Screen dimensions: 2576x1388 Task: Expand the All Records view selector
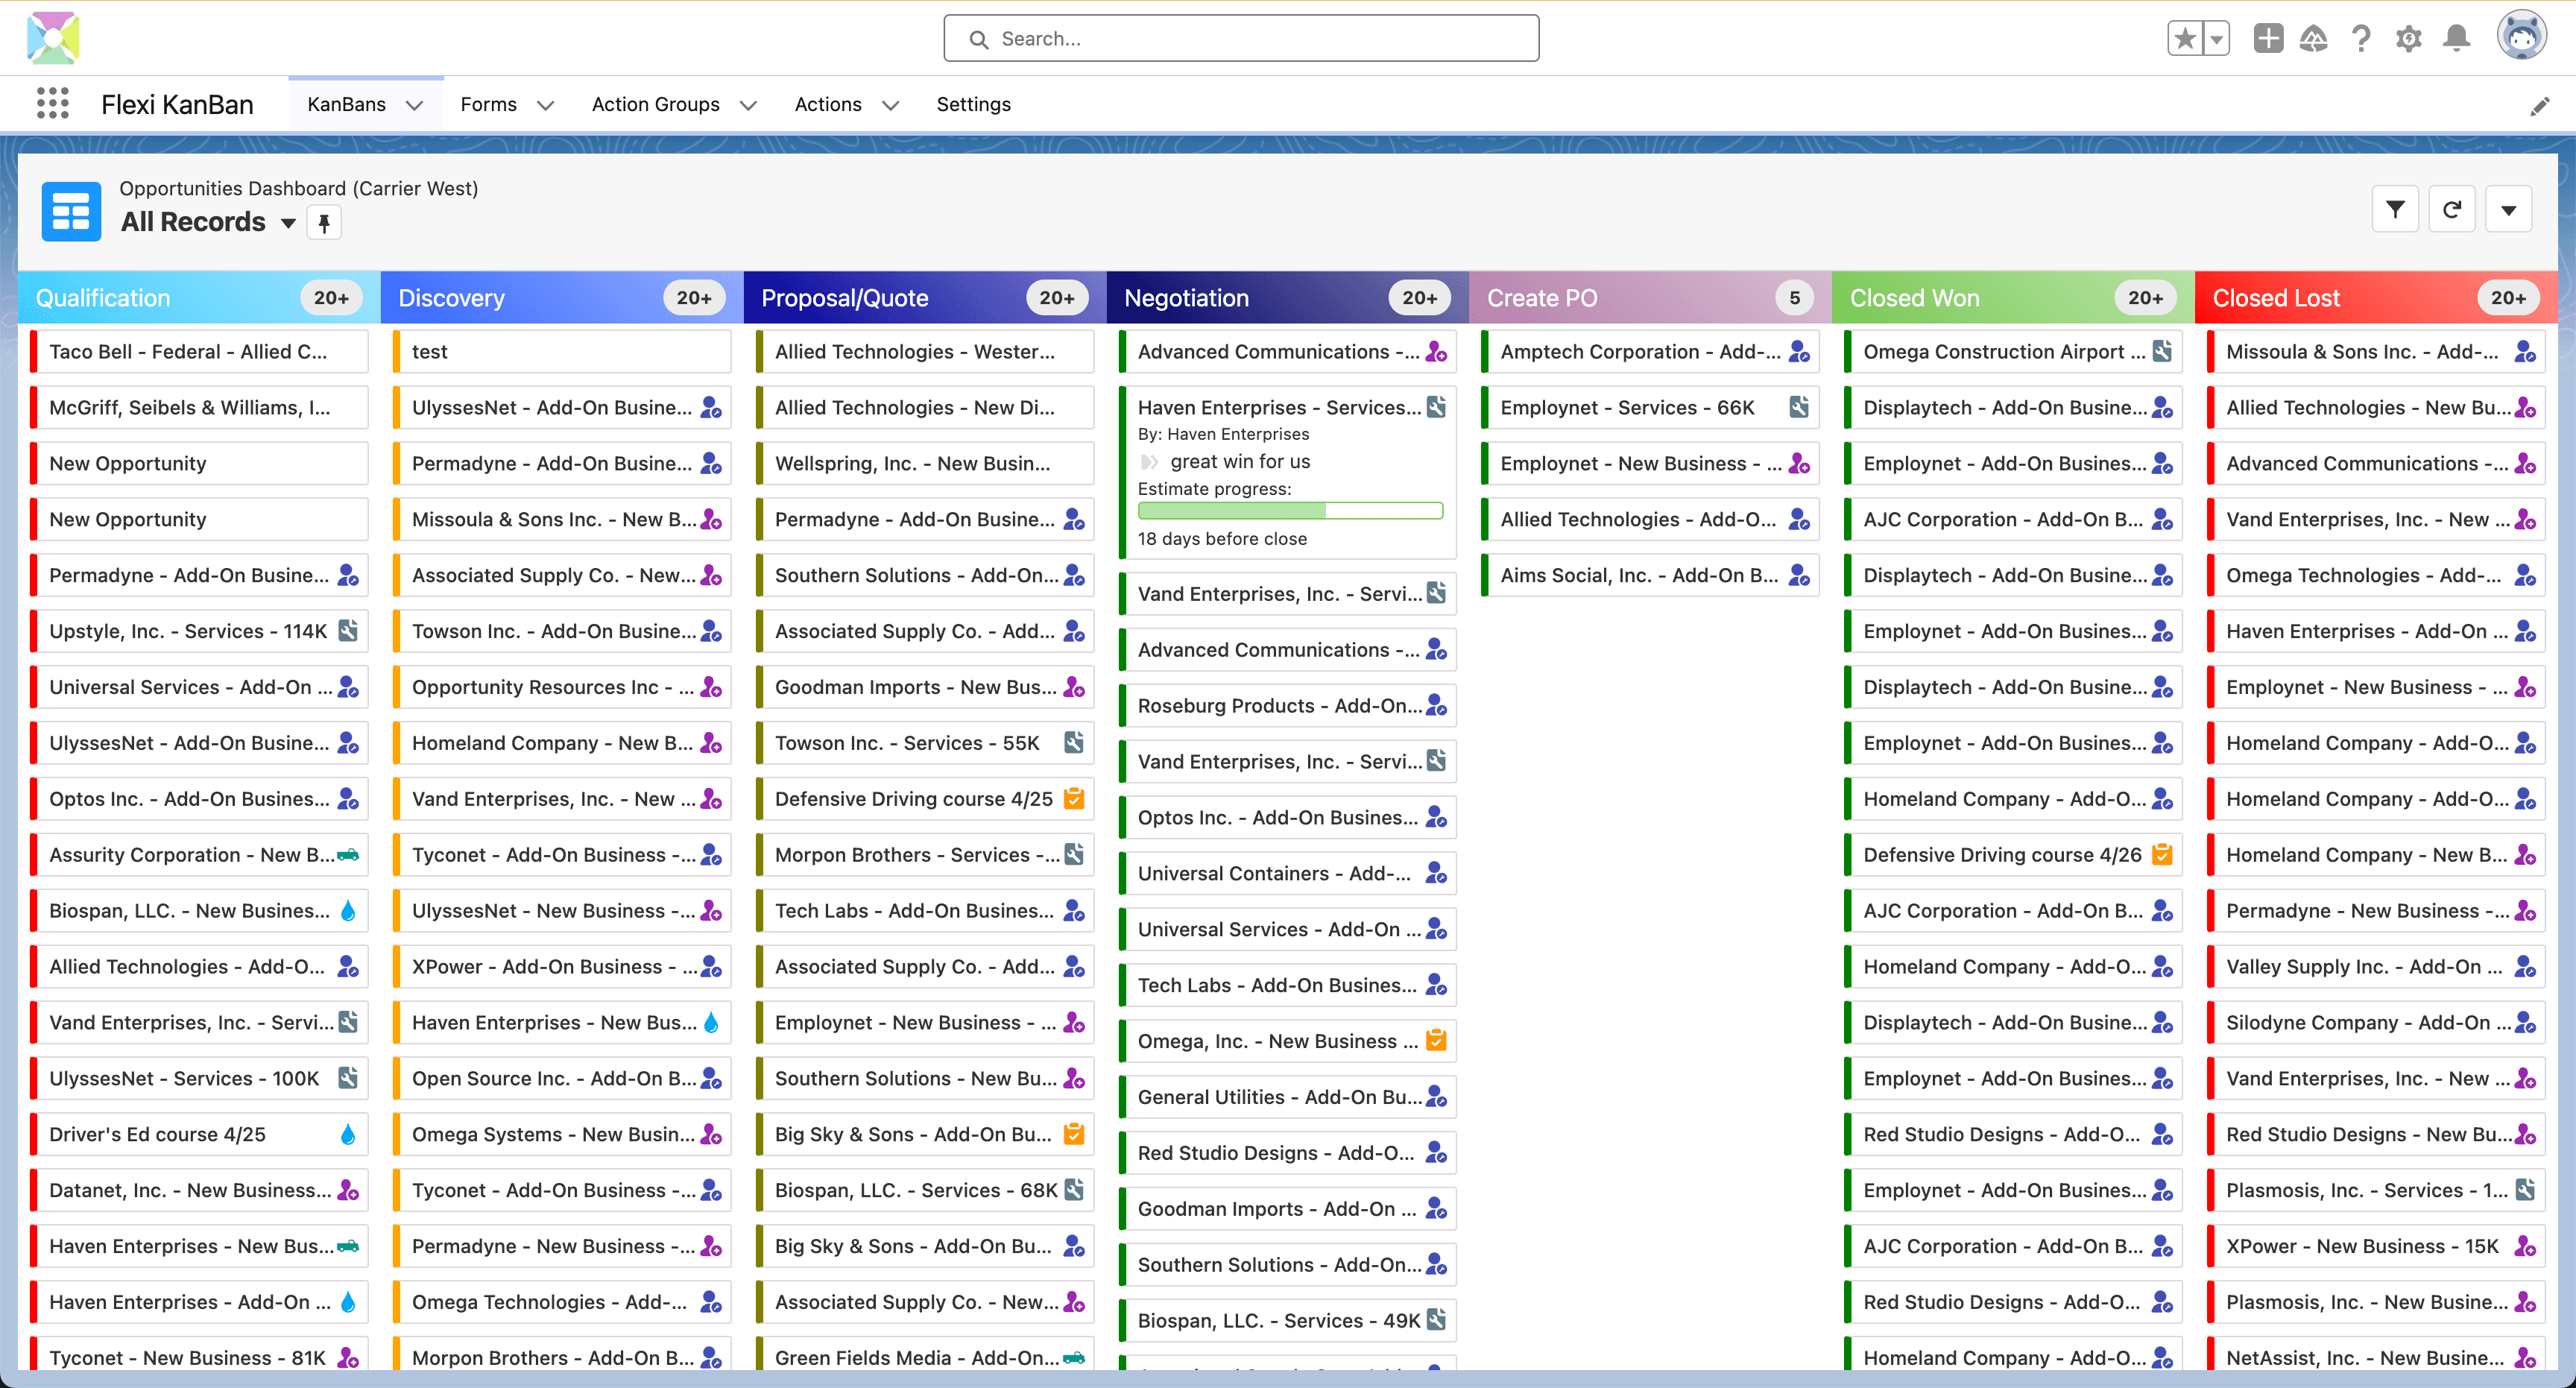tap(288, 223)
